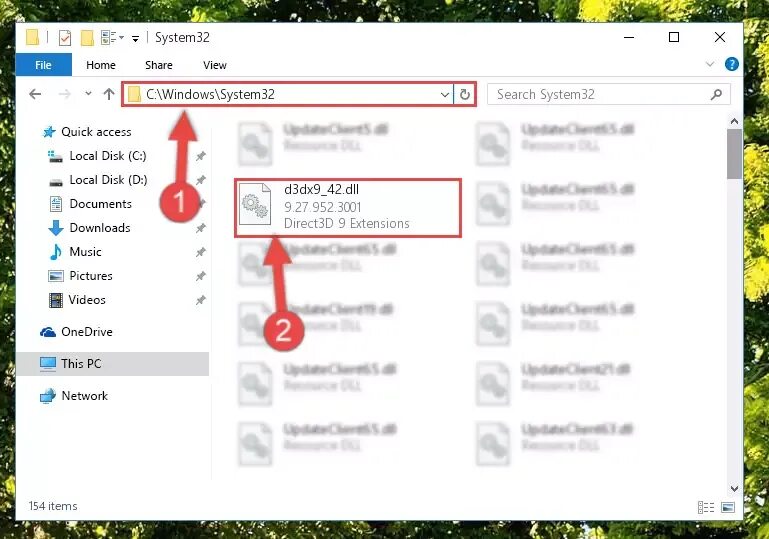Click the Quick access star icon
Image resolution: width=769 pixels, height=539 pixels.
click(x=49, y=131)
